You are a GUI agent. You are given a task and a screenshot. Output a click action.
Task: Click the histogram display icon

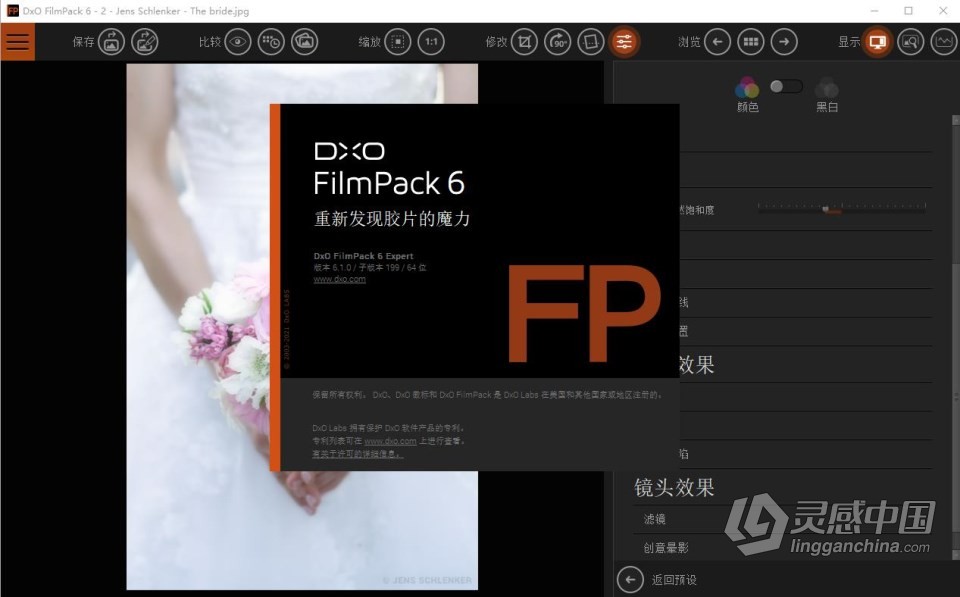point(944,42)
